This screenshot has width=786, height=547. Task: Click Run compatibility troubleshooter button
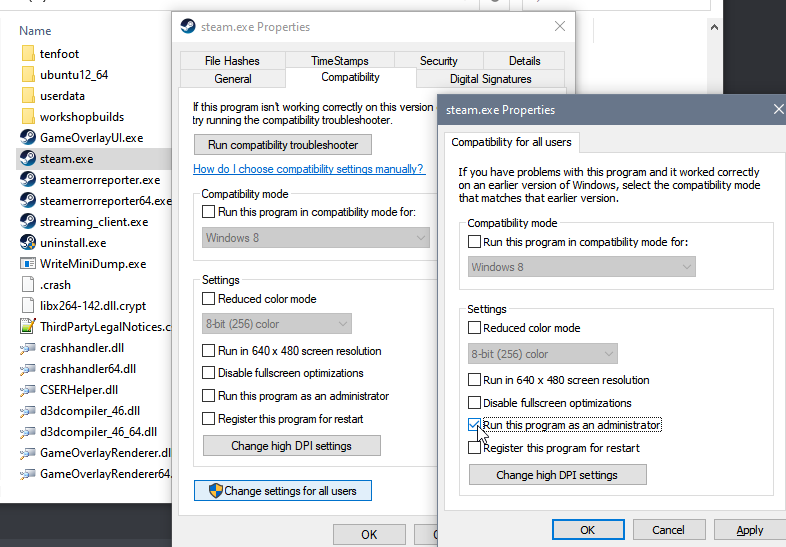pos(283,145)
